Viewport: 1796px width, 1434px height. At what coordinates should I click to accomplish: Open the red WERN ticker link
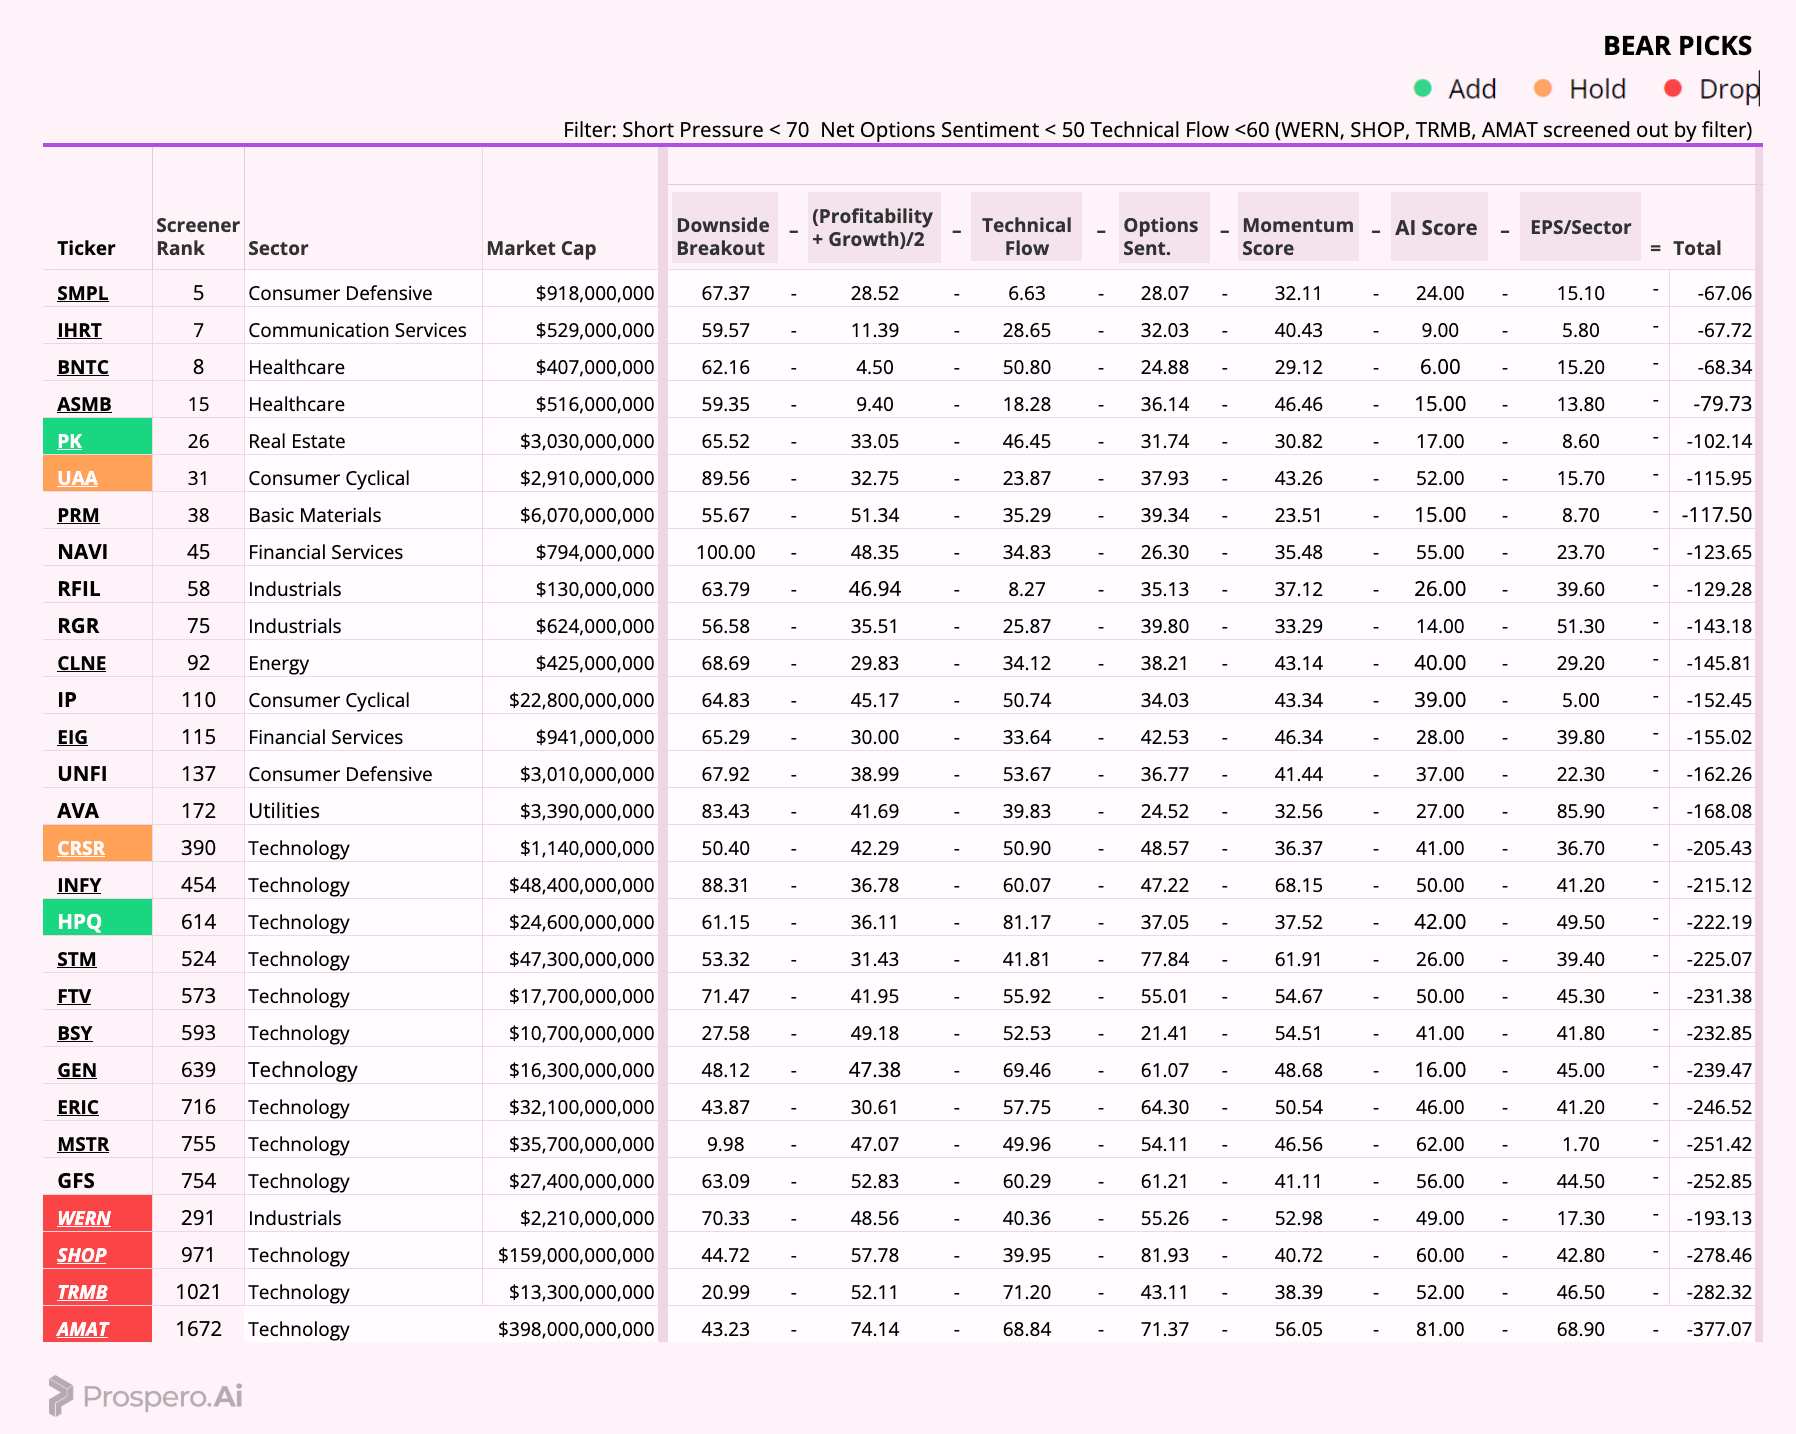(84, 1218)
